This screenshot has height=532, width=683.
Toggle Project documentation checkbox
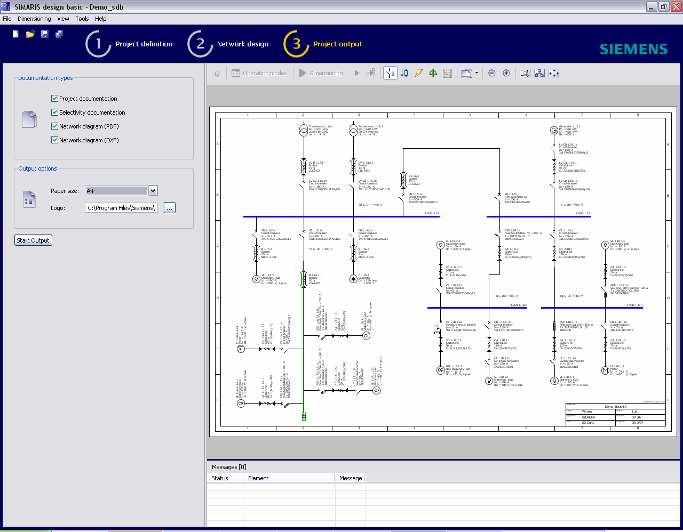coord(54,98)
